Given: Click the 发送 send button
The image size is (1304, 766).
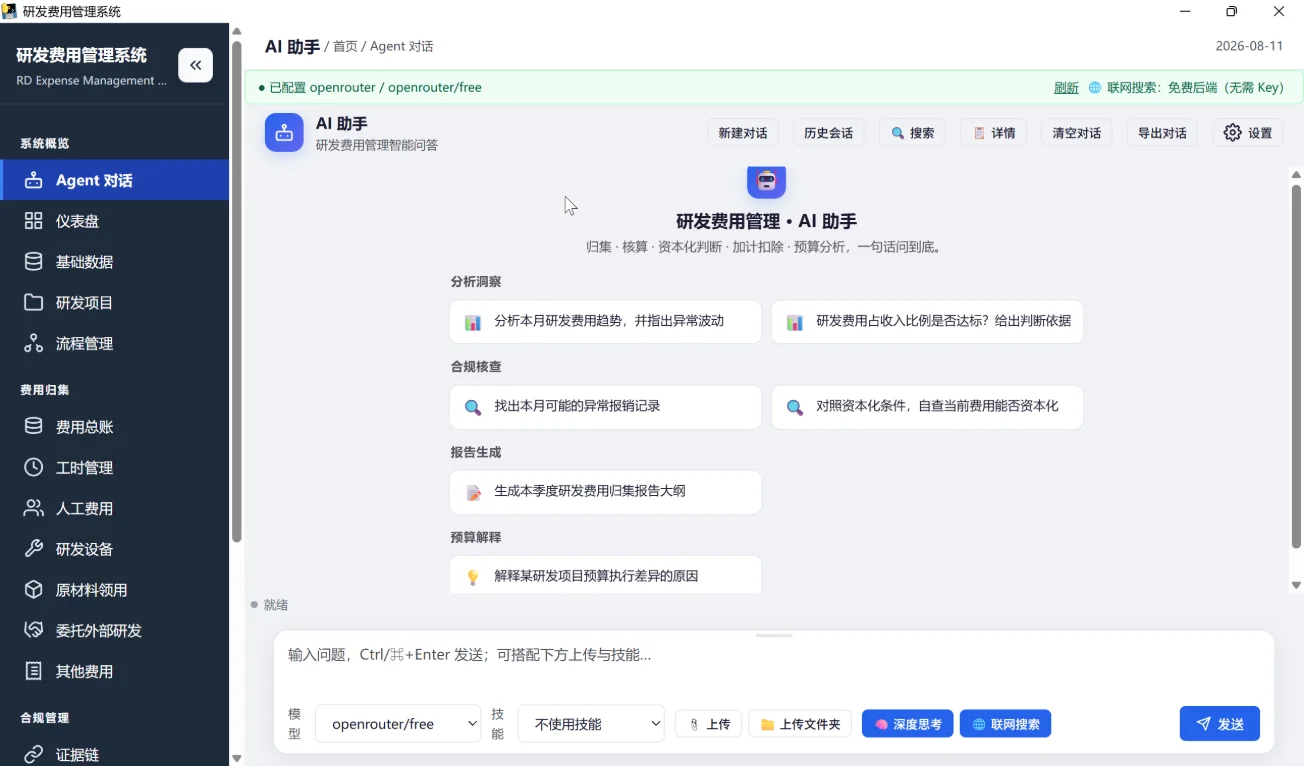Looking at the screenshot, I should coord(1220,724).
